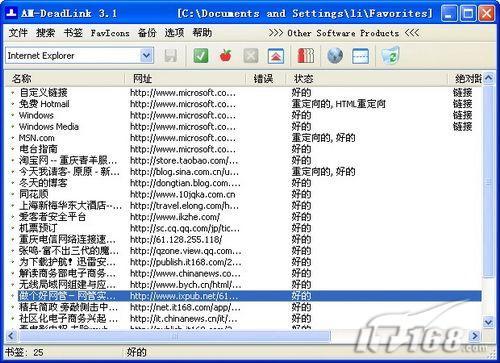This screenshot has width=500, height=363.
Task: Click the red apple toolbar icon
Action: [225, 56]
